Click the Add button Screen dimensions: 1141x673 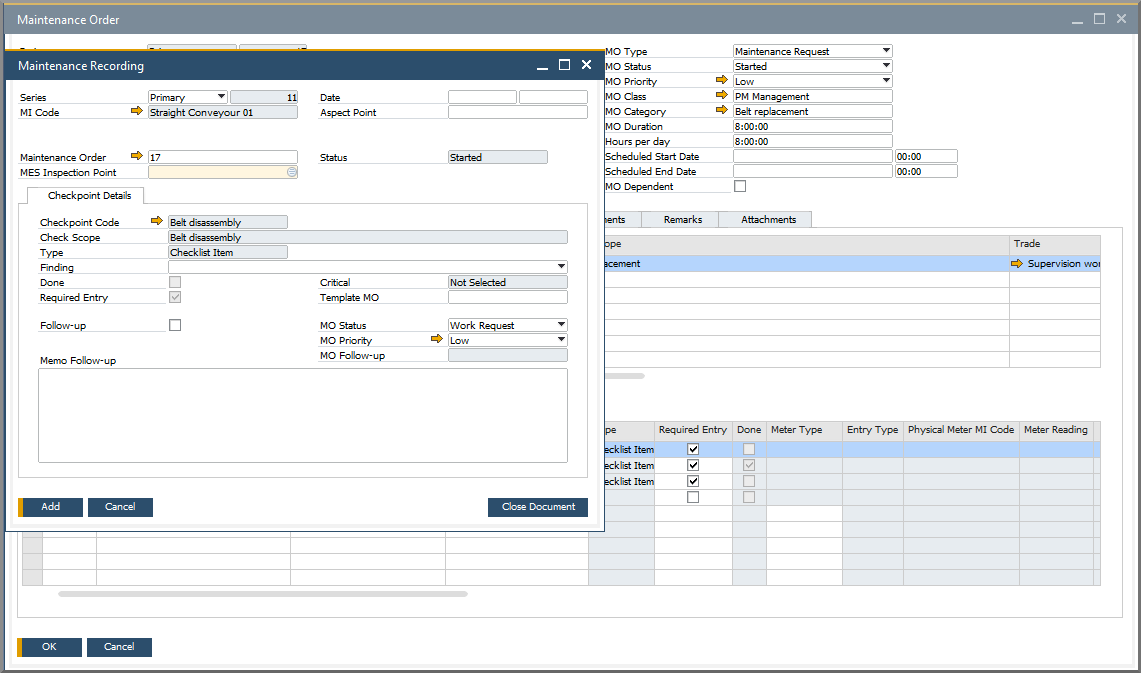point(50,507)
